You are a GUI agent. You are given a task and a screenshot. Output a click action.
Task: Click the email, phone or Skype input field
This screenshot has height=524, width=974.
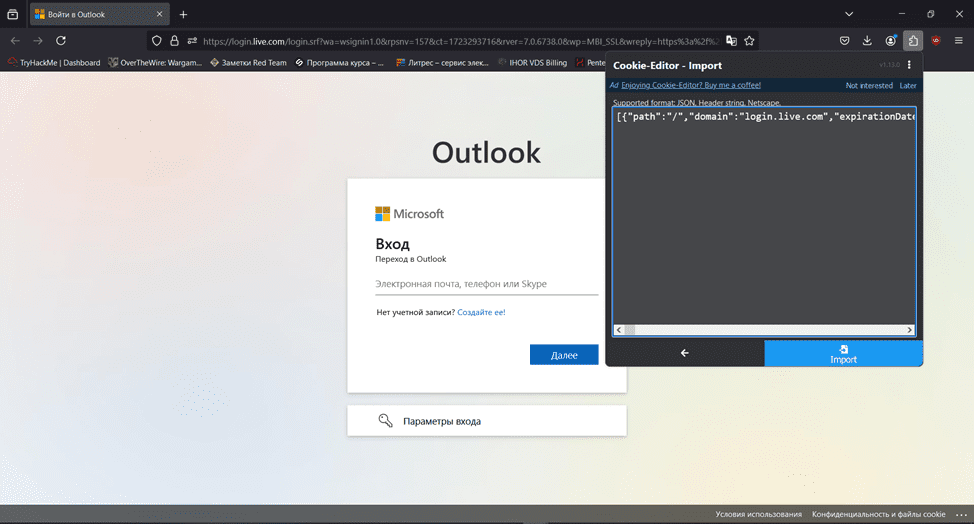point(486,284)
